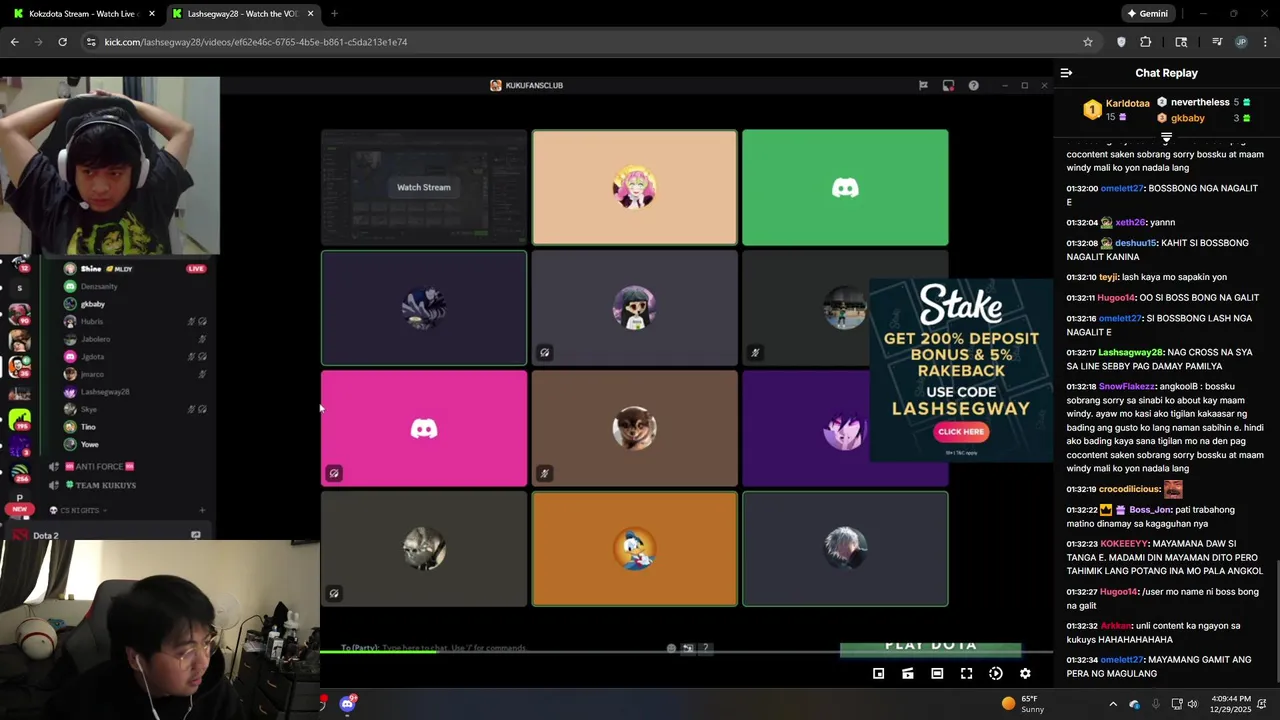Click Arkkan username in chat
1280x720 pixels.
pos(1115,626)
